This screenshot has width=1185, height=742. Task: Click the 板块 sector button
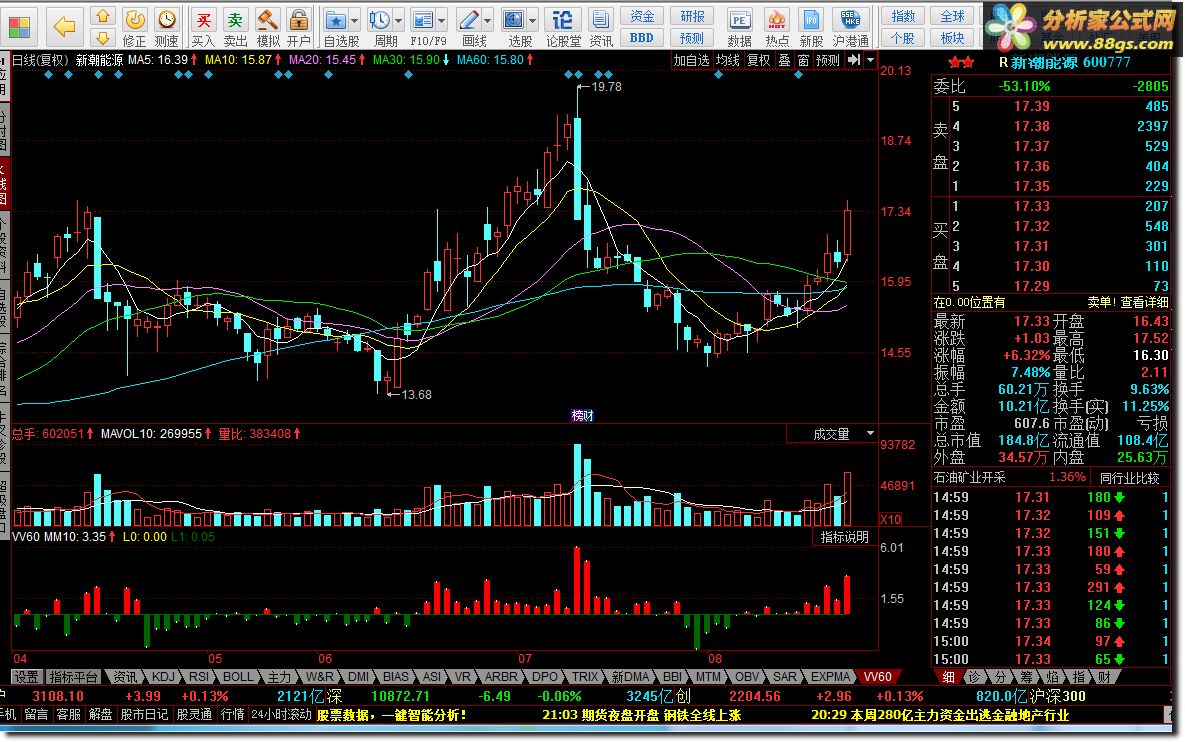(952, 37)
